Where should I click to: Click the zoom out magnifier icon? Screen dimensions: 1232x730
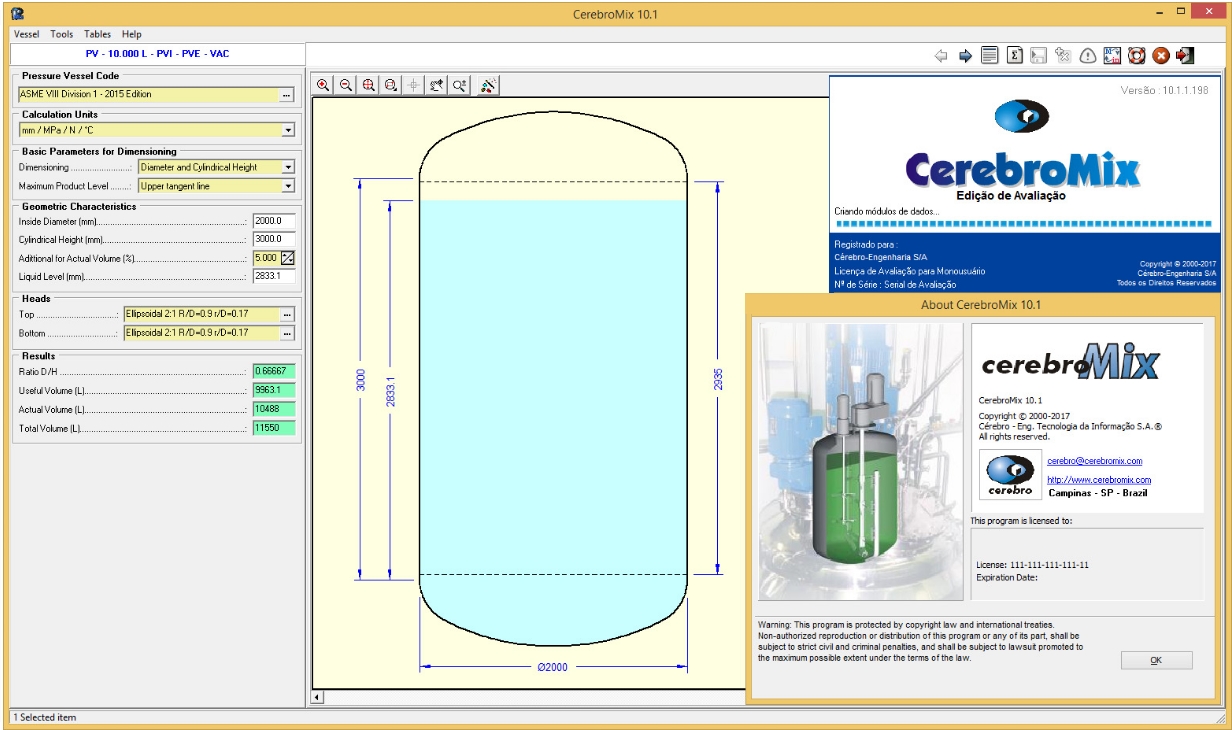click(346, 86)
